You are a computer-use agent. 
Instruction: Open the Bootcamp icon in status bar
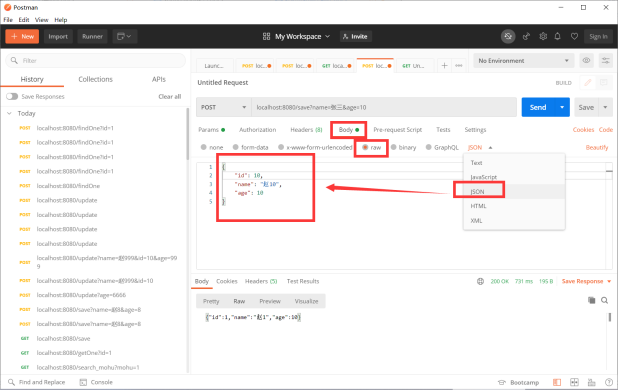[x=501, y=382]
